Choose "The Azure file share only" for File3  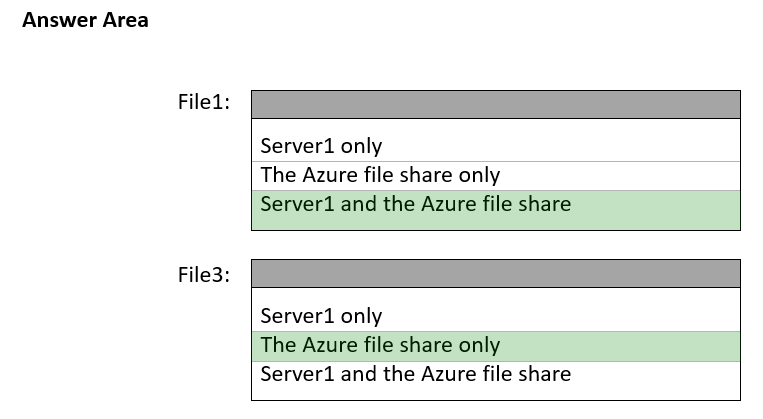(x=380, y=346)
